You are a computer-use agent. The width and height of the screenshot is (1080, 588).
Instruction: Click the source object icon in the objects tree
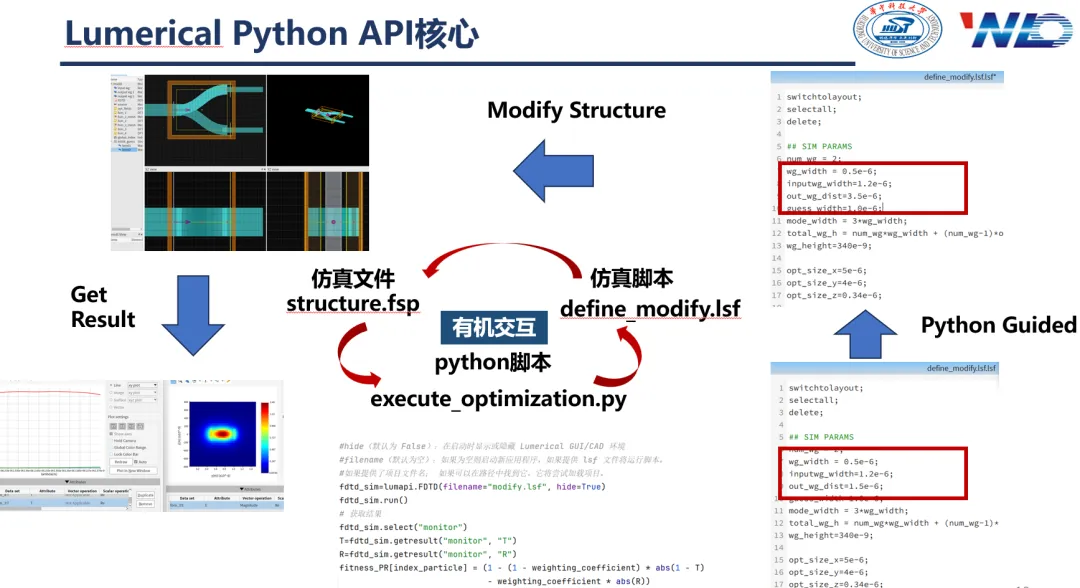pyautogui.click(x=117, y=104)
